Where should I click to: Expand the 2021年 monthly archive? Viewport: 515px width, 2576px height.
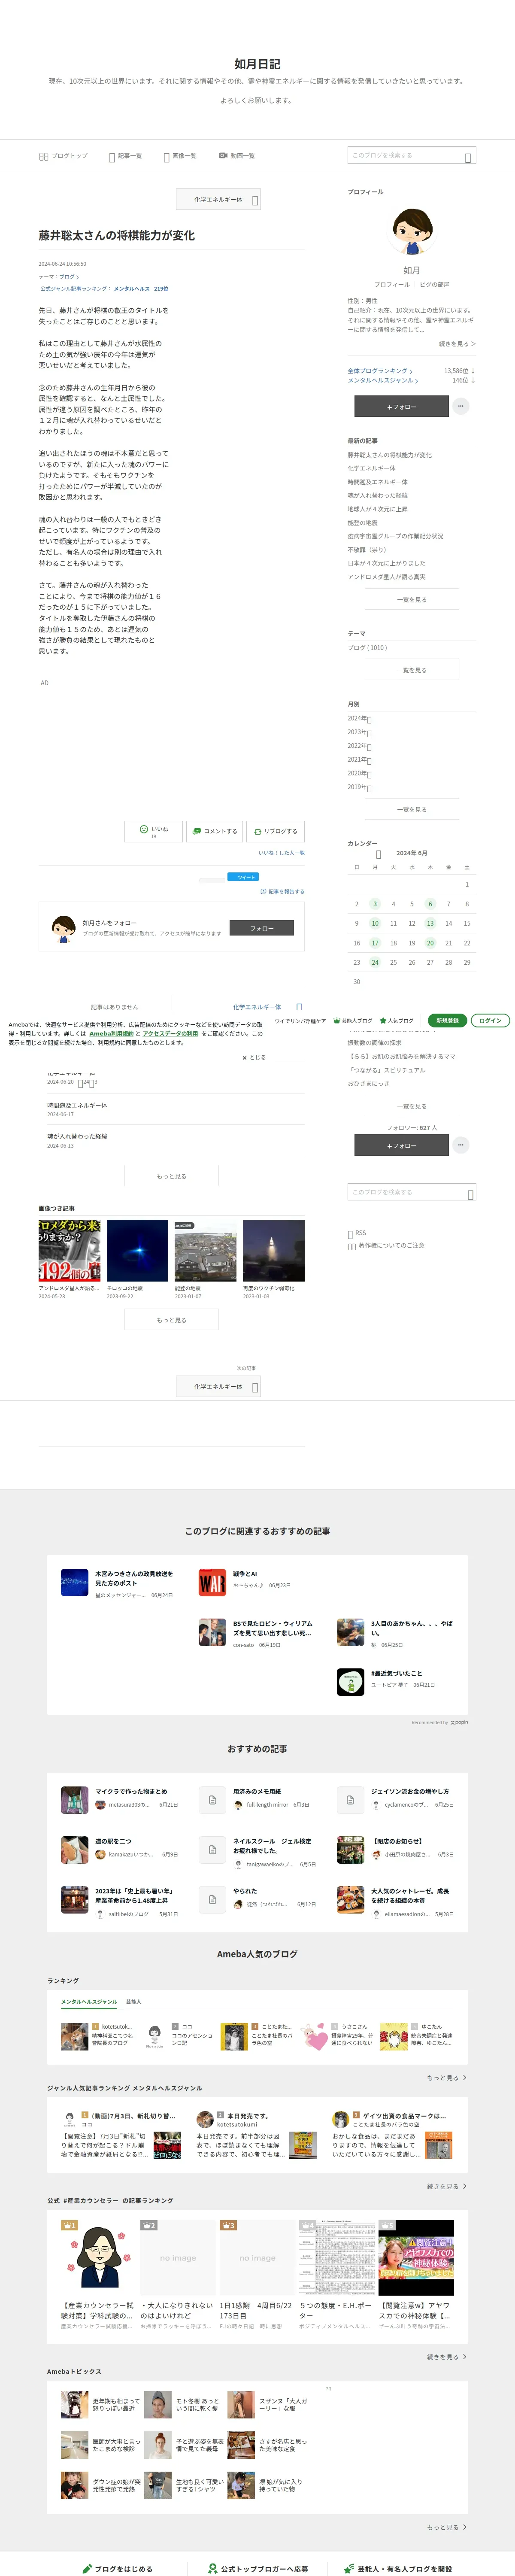pyautogui.click(x=359, y=760)
